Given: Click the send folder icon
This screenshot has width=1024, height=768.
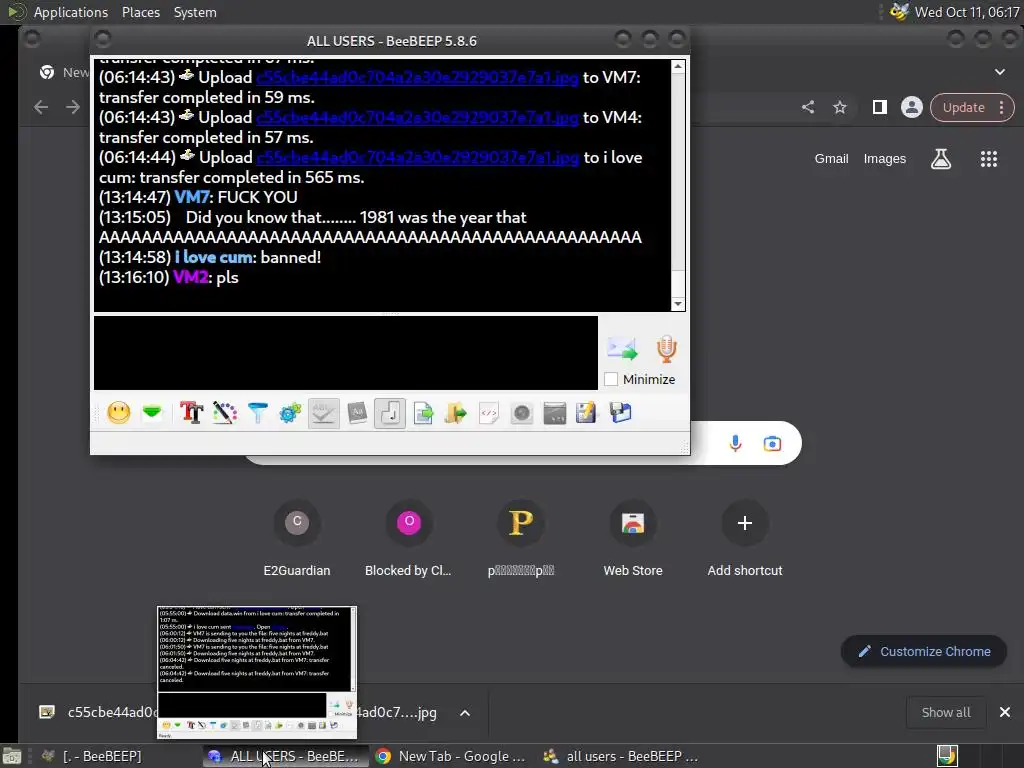Looking at the screenshot, I should coord(456,413).
